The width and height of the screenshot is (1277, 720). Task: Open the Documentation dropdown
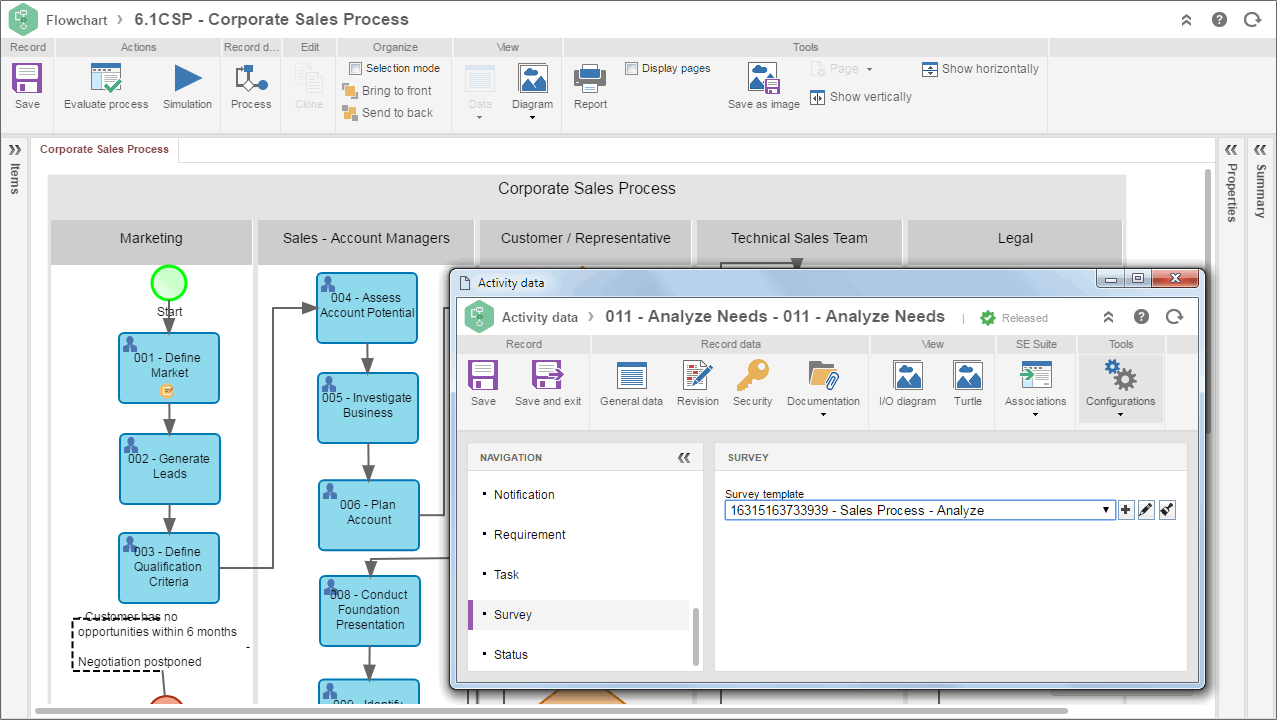tap(823, 389)
